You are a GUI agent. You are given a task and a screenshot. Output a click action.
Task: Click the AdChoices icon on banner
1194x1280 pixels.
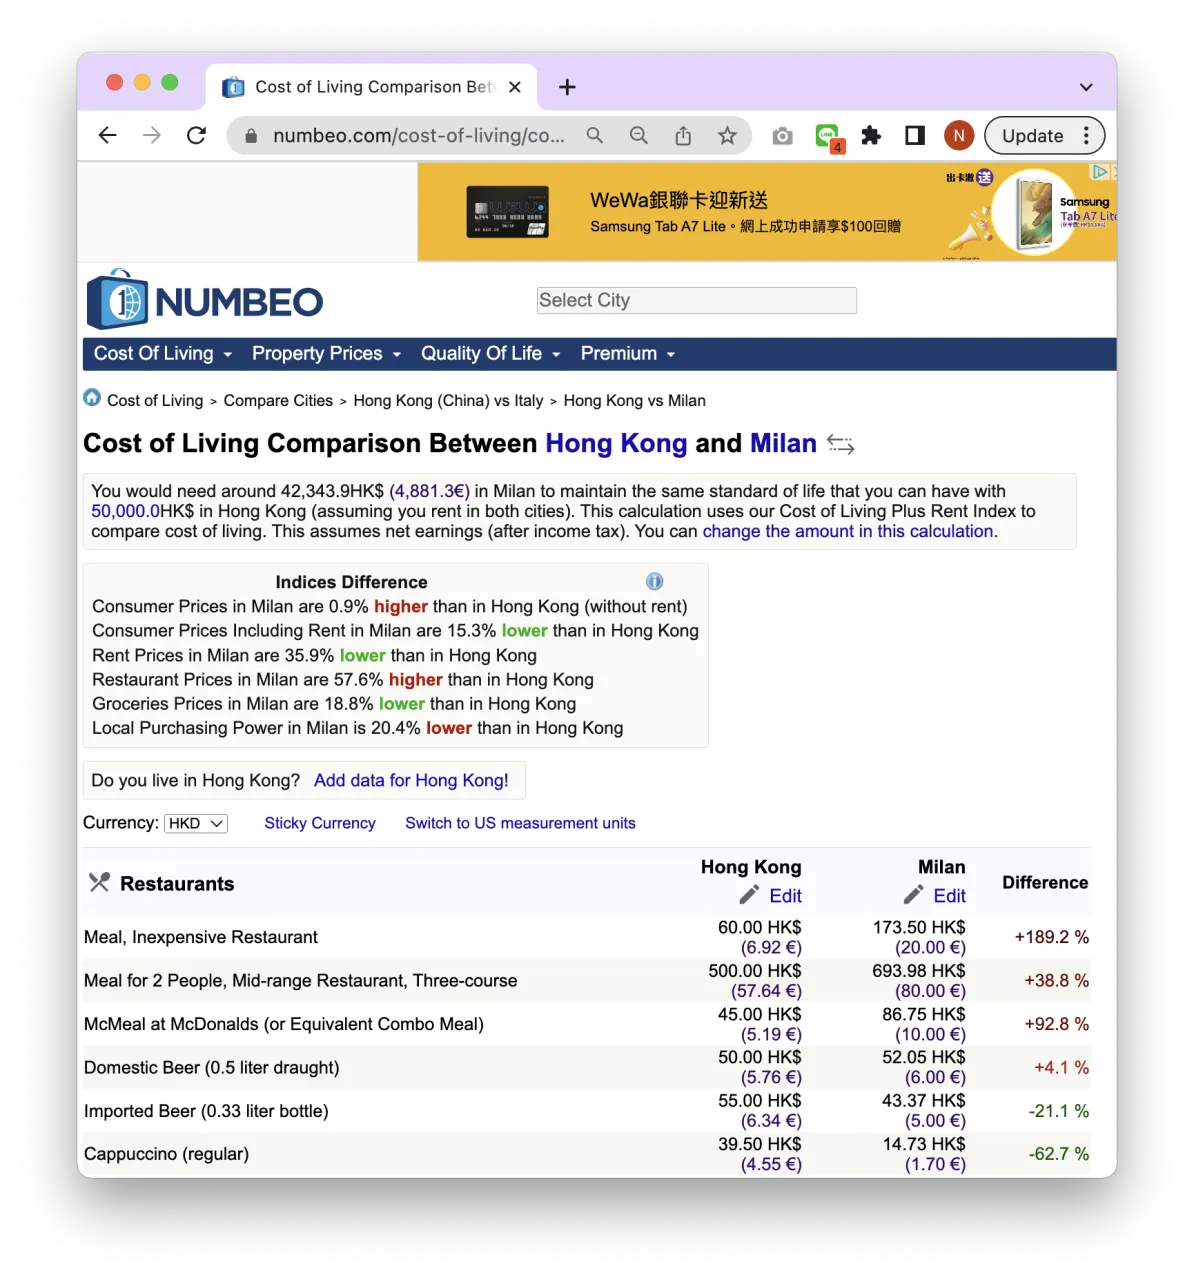1100,172
